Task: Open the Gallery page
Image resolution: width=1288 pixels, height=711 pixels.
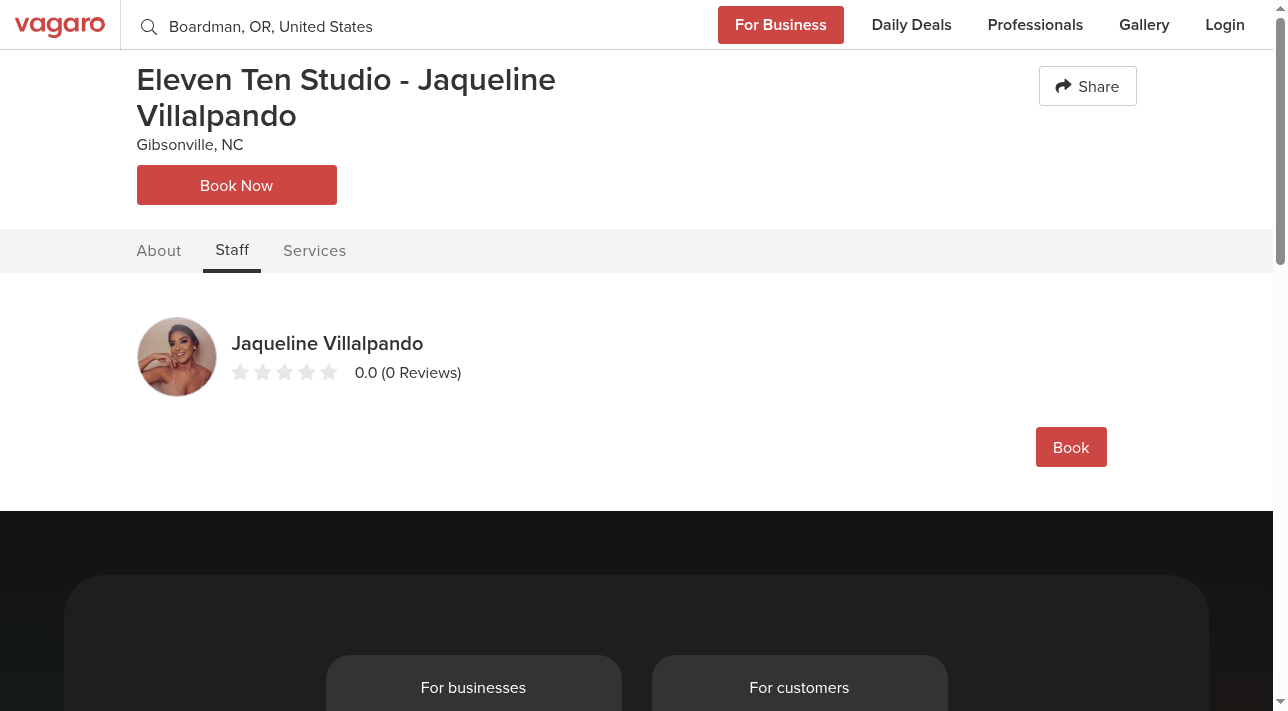Action: tap(1144, 25)
